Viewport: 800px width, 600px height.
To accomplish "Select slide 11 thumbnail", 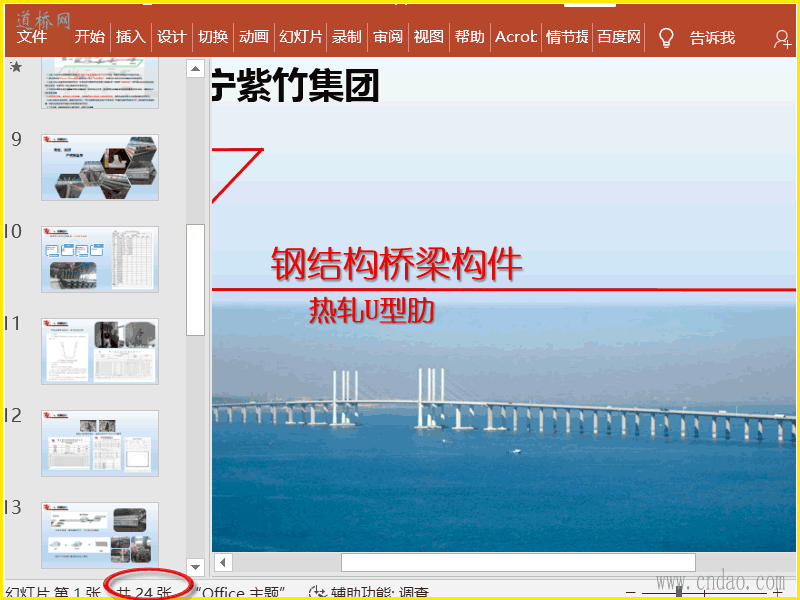I will 100,351.
